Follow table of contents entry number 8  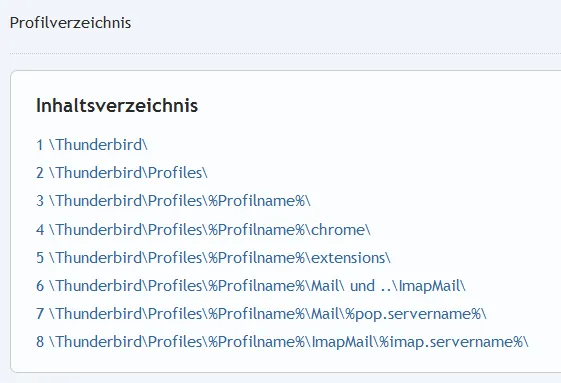click(282, 341)
